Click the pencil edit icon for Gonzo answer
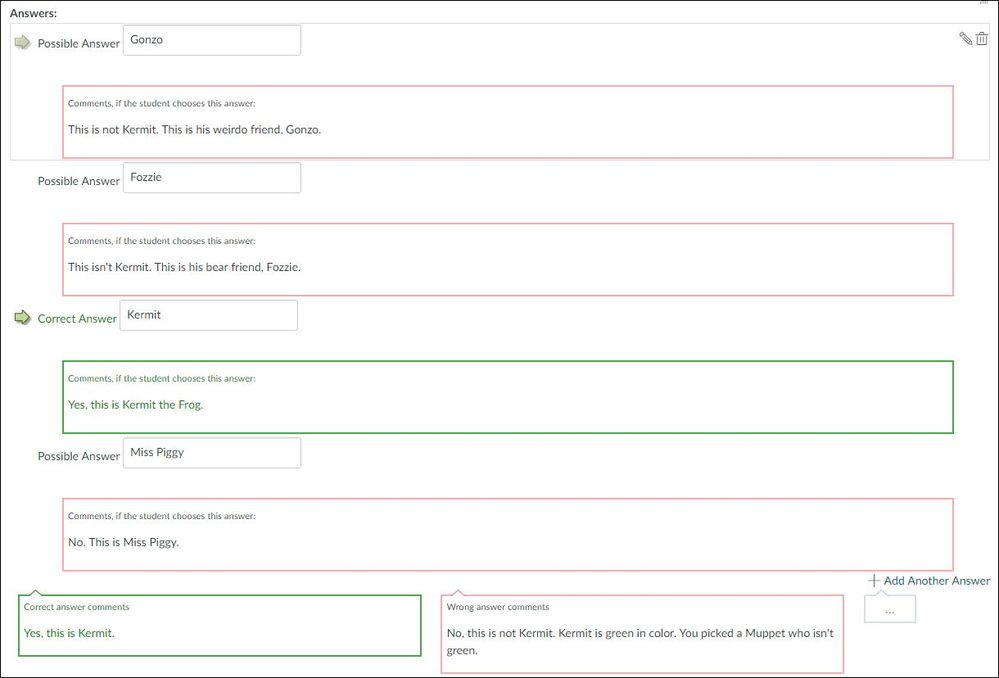 pyautogui.click(x=965, y=39)
